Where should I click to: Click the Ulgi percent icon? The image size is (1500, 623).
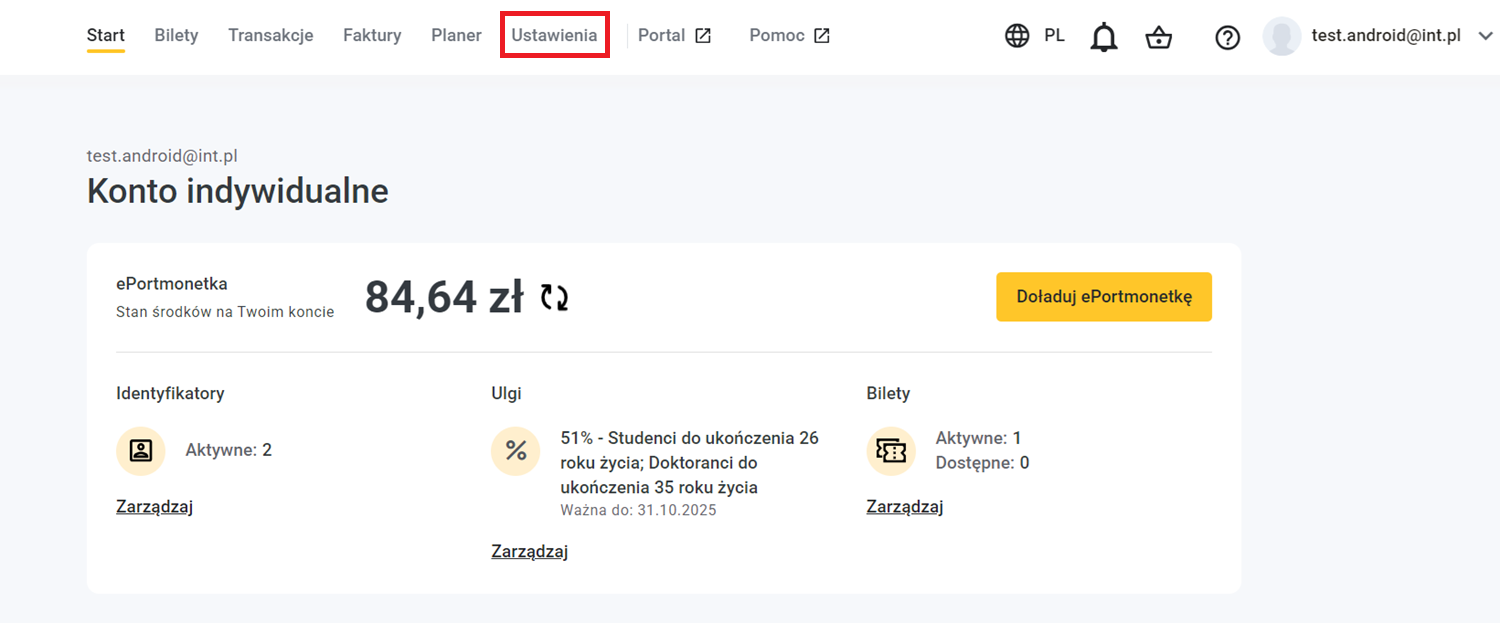pyautogui.click(x=516, y=451)
